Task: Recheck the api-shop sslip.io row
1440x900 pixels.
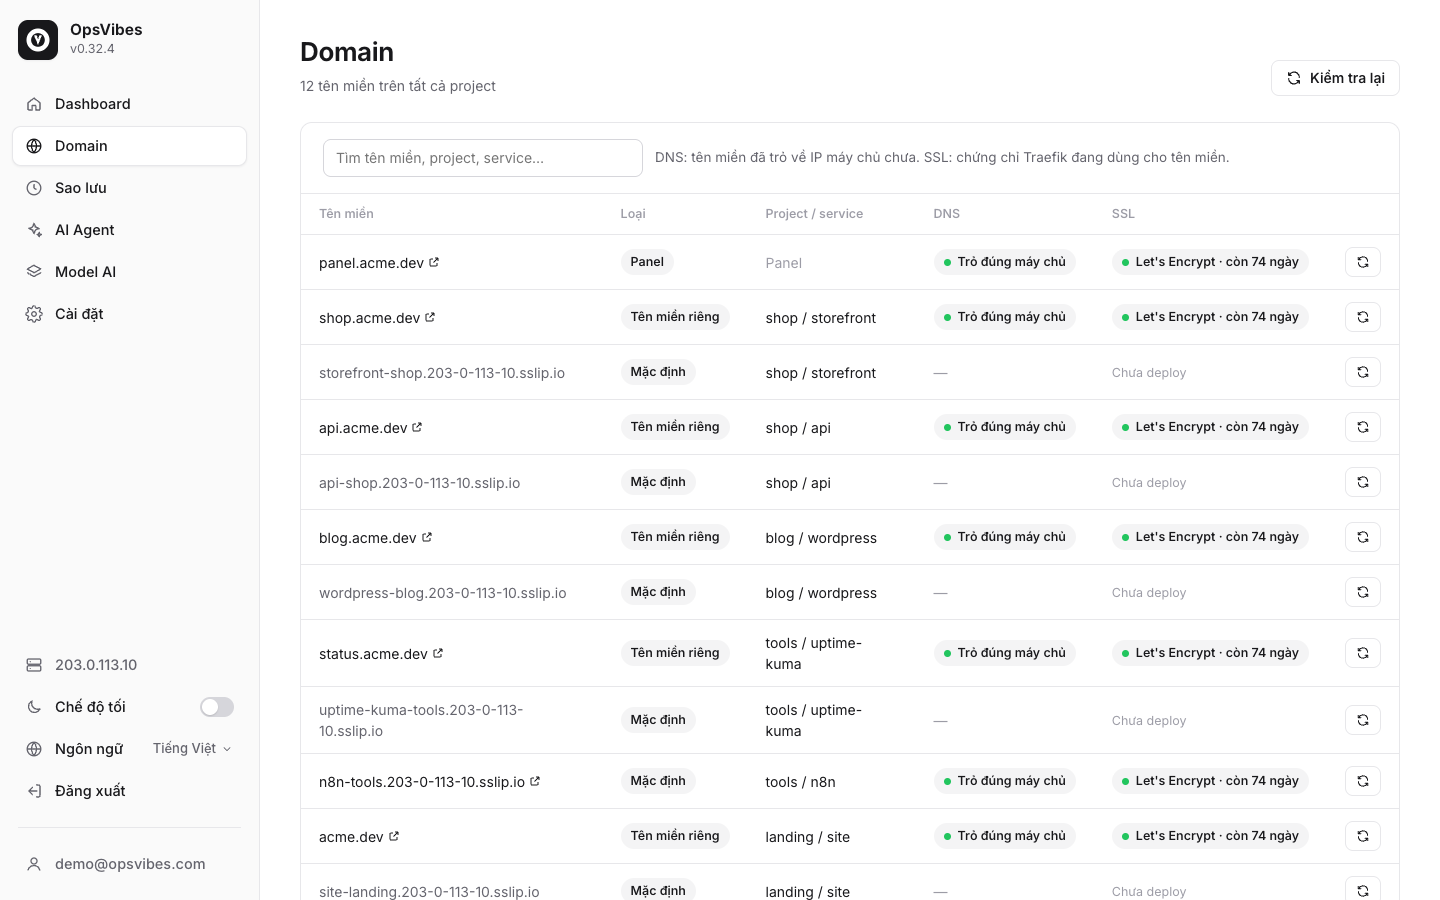Action: pos(1363,482)
